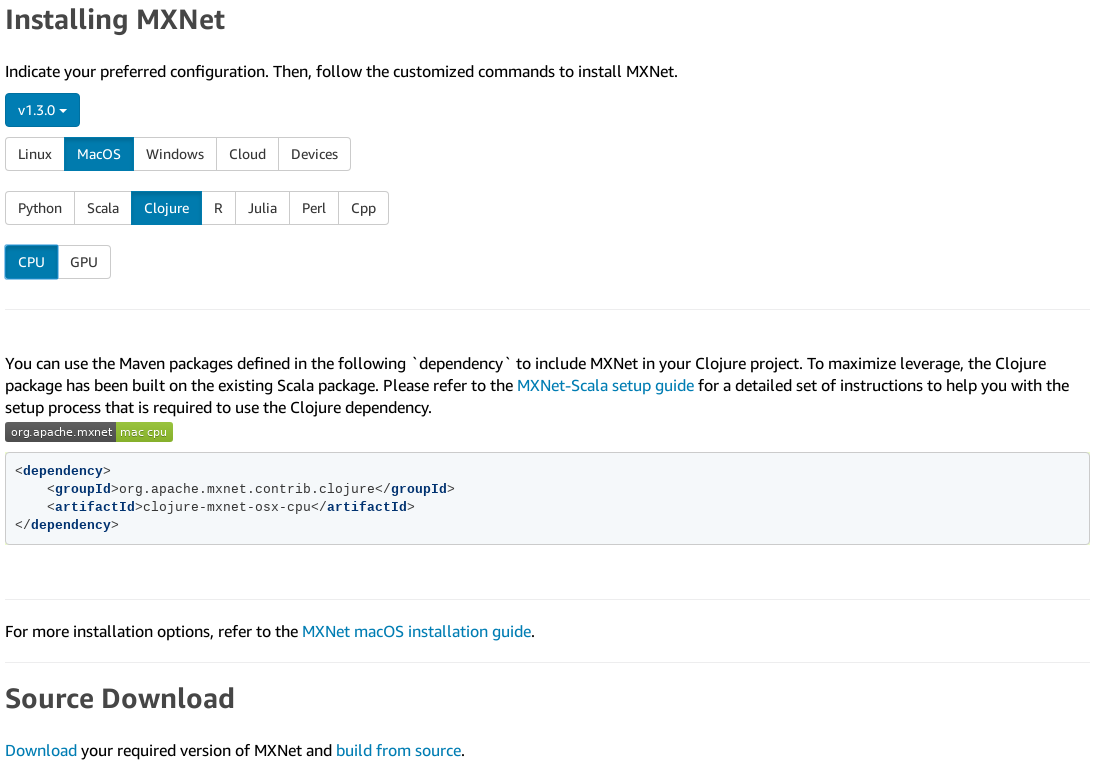The image size is (1098, 771).
Task: Click the green mac cpu badge
Action: coord(143,432)
